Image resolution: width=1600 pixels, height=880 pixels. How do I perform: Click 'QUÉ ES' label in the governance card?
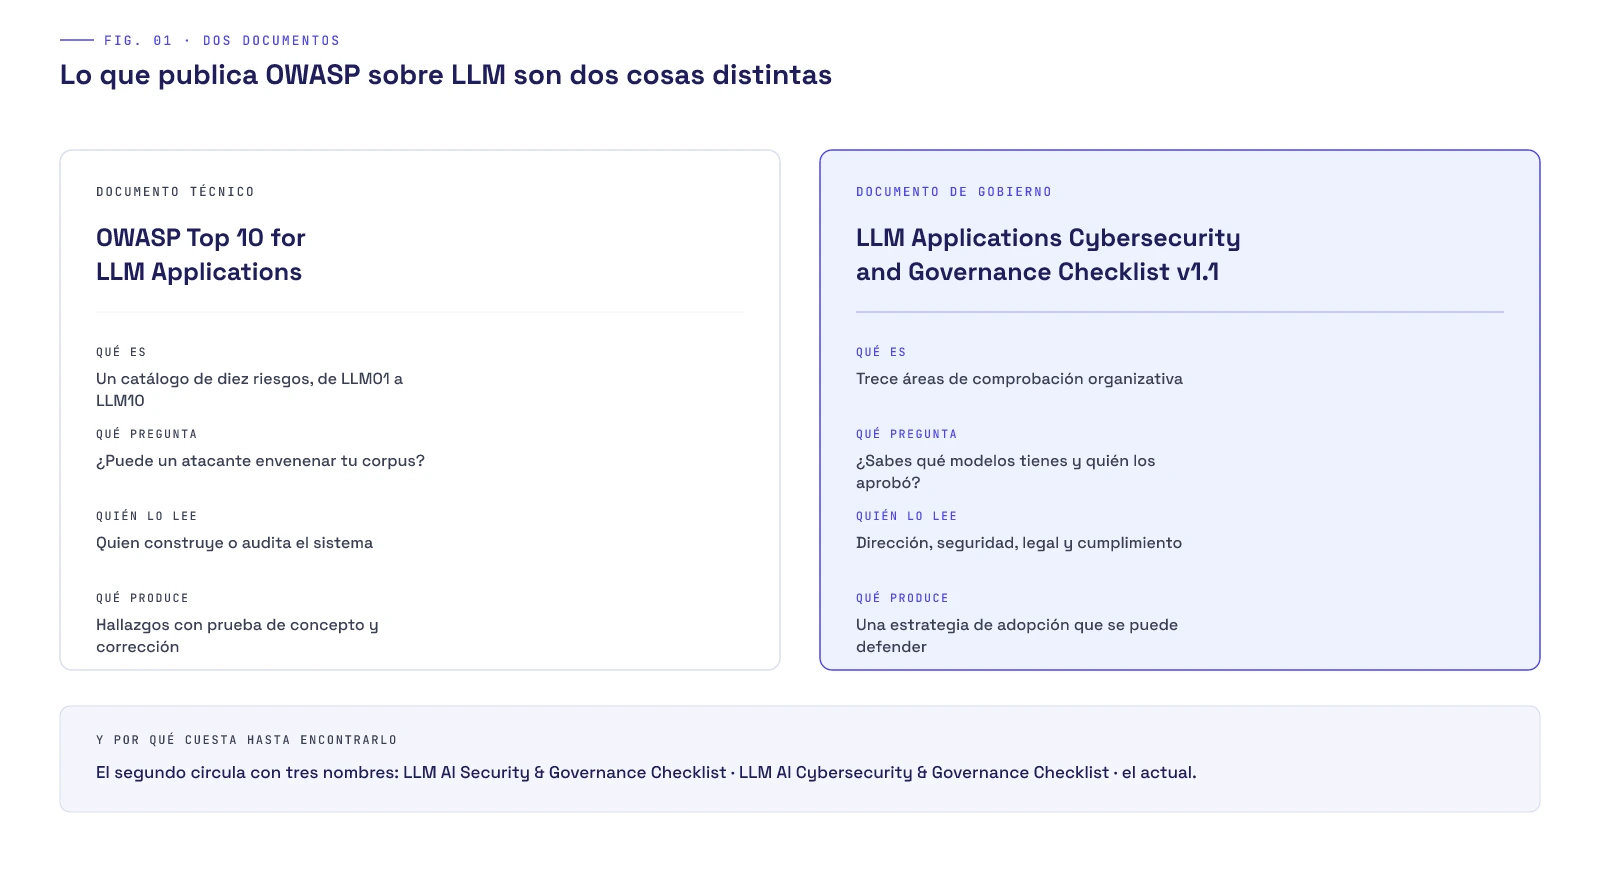881,352
